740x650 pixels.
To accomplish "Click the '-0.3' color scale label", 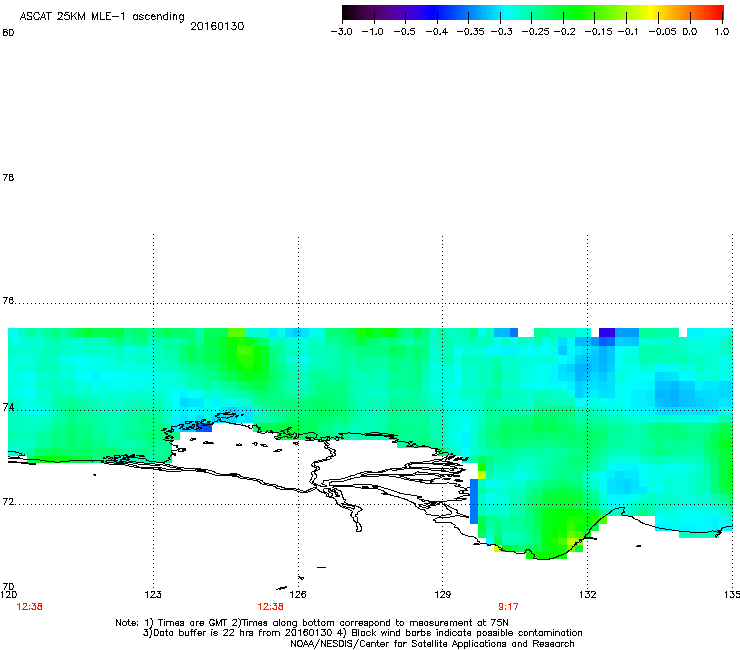I will (x=502, y=32).
